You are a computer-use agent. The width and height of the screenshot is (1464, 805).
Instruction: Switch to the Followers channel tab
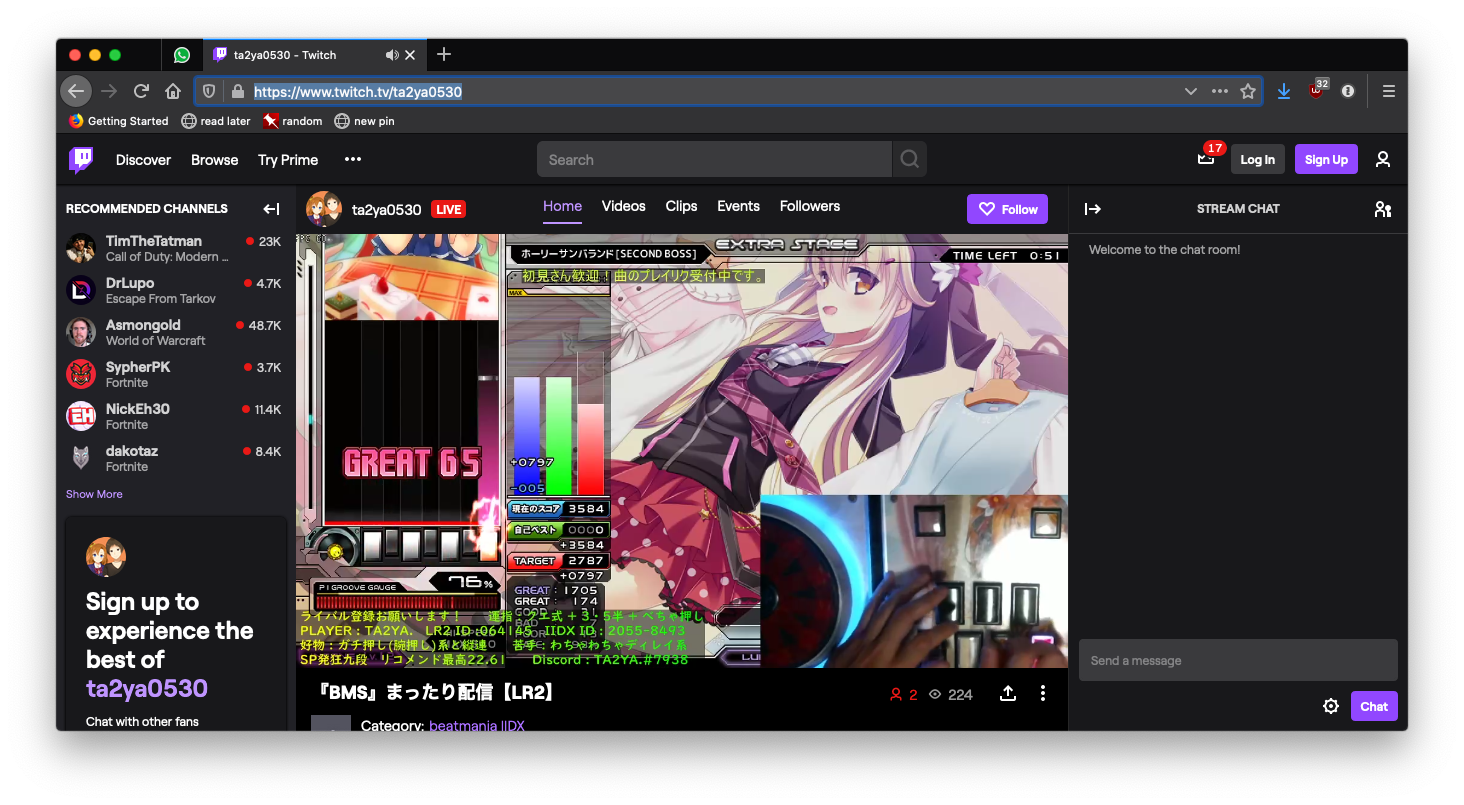click(810, 206)
